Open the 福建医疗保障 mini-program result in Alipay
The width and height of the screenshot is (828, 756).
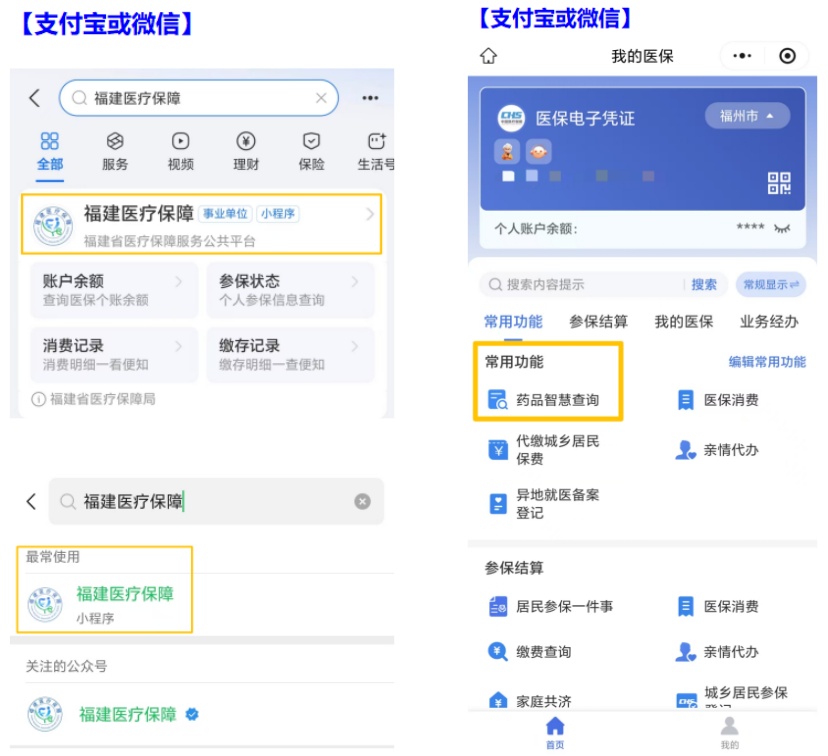coord(201,224)
